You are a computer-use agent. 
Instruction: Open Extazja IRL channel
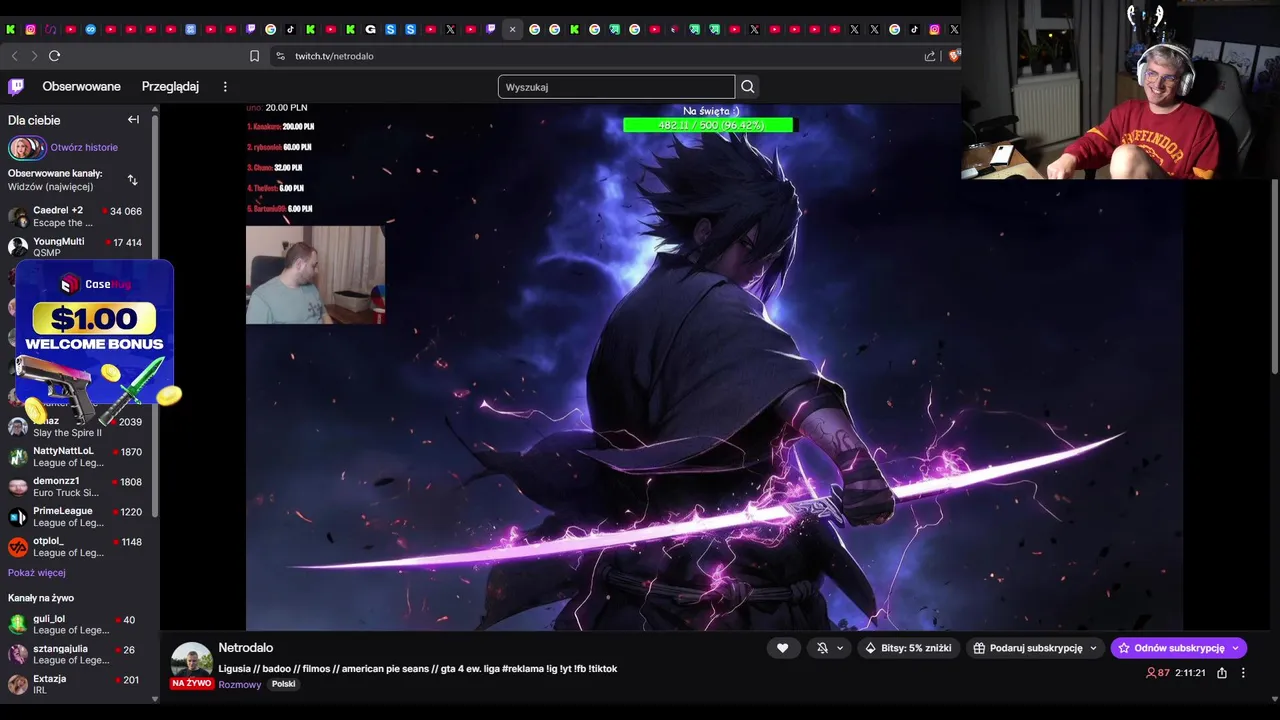pyautogui.click(x=77, y=685)
